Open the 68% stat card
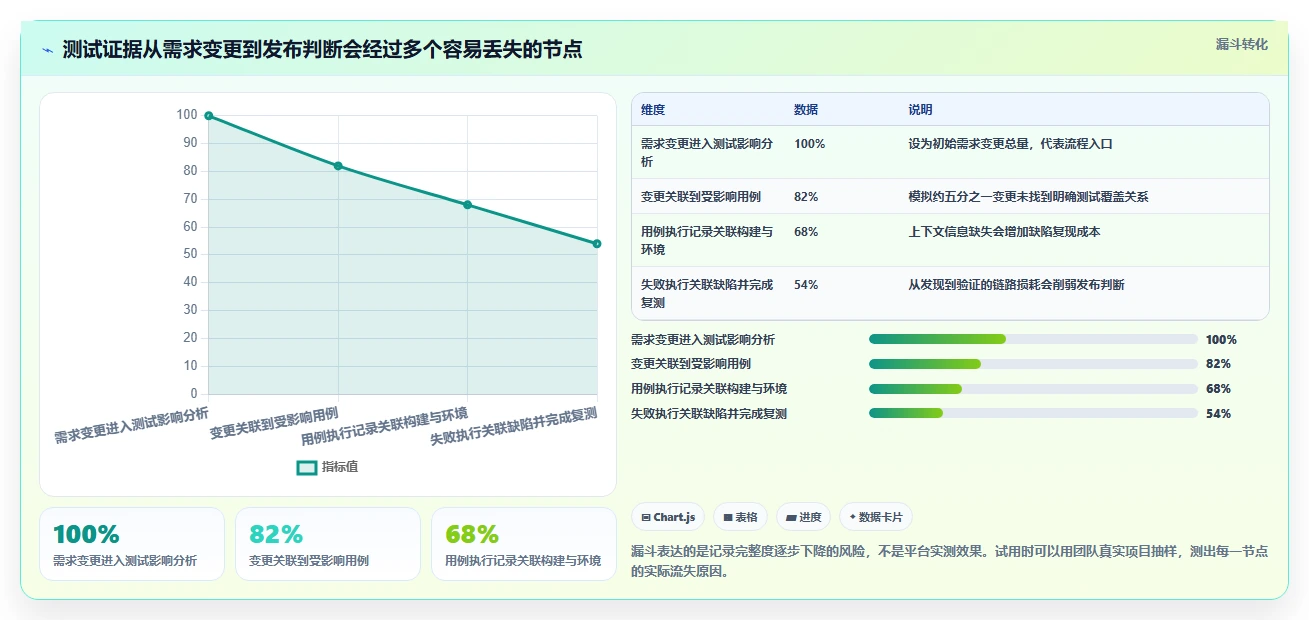1309x620 pixels. pos(524,544)
